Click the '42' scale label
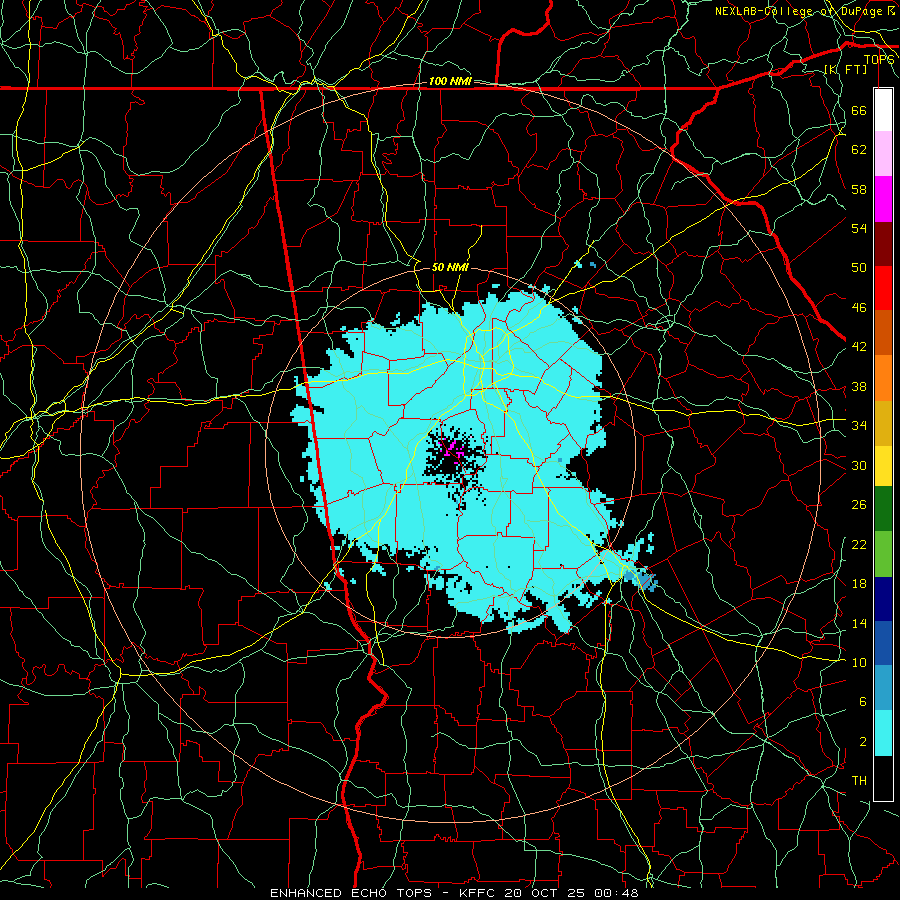900x900 pixels. click(x=859, y=347)
